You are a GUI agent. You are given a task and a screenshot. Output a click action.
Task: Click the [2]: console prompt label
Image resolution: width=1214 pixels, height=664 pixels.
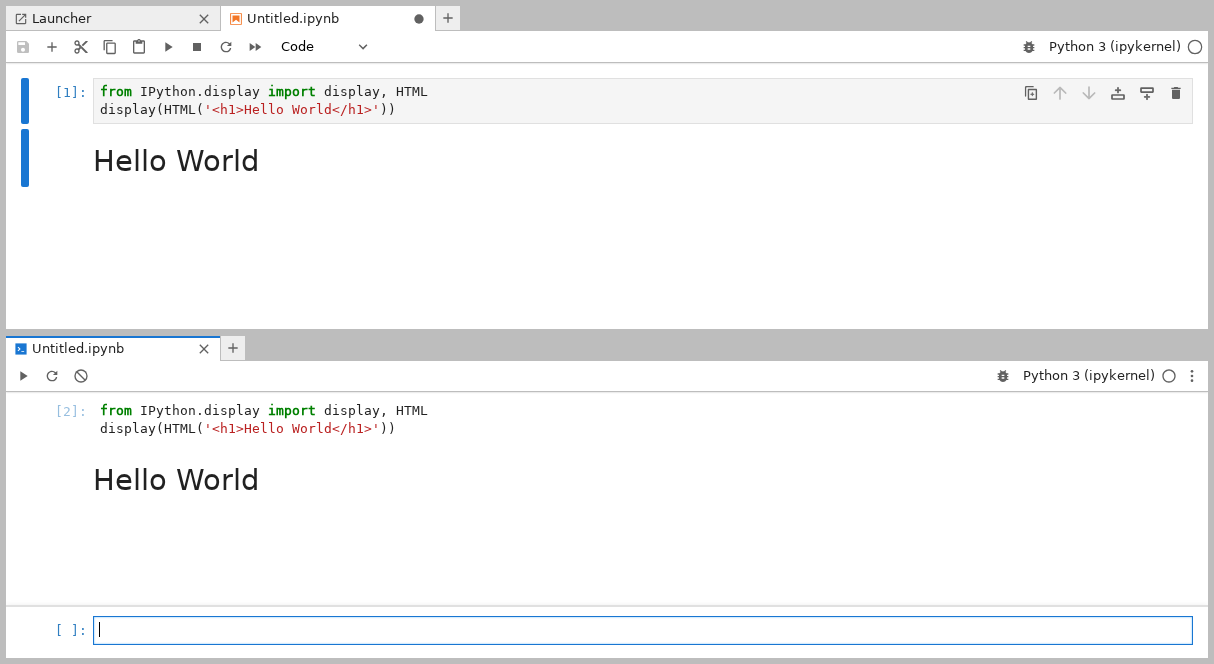pos(71,411)
